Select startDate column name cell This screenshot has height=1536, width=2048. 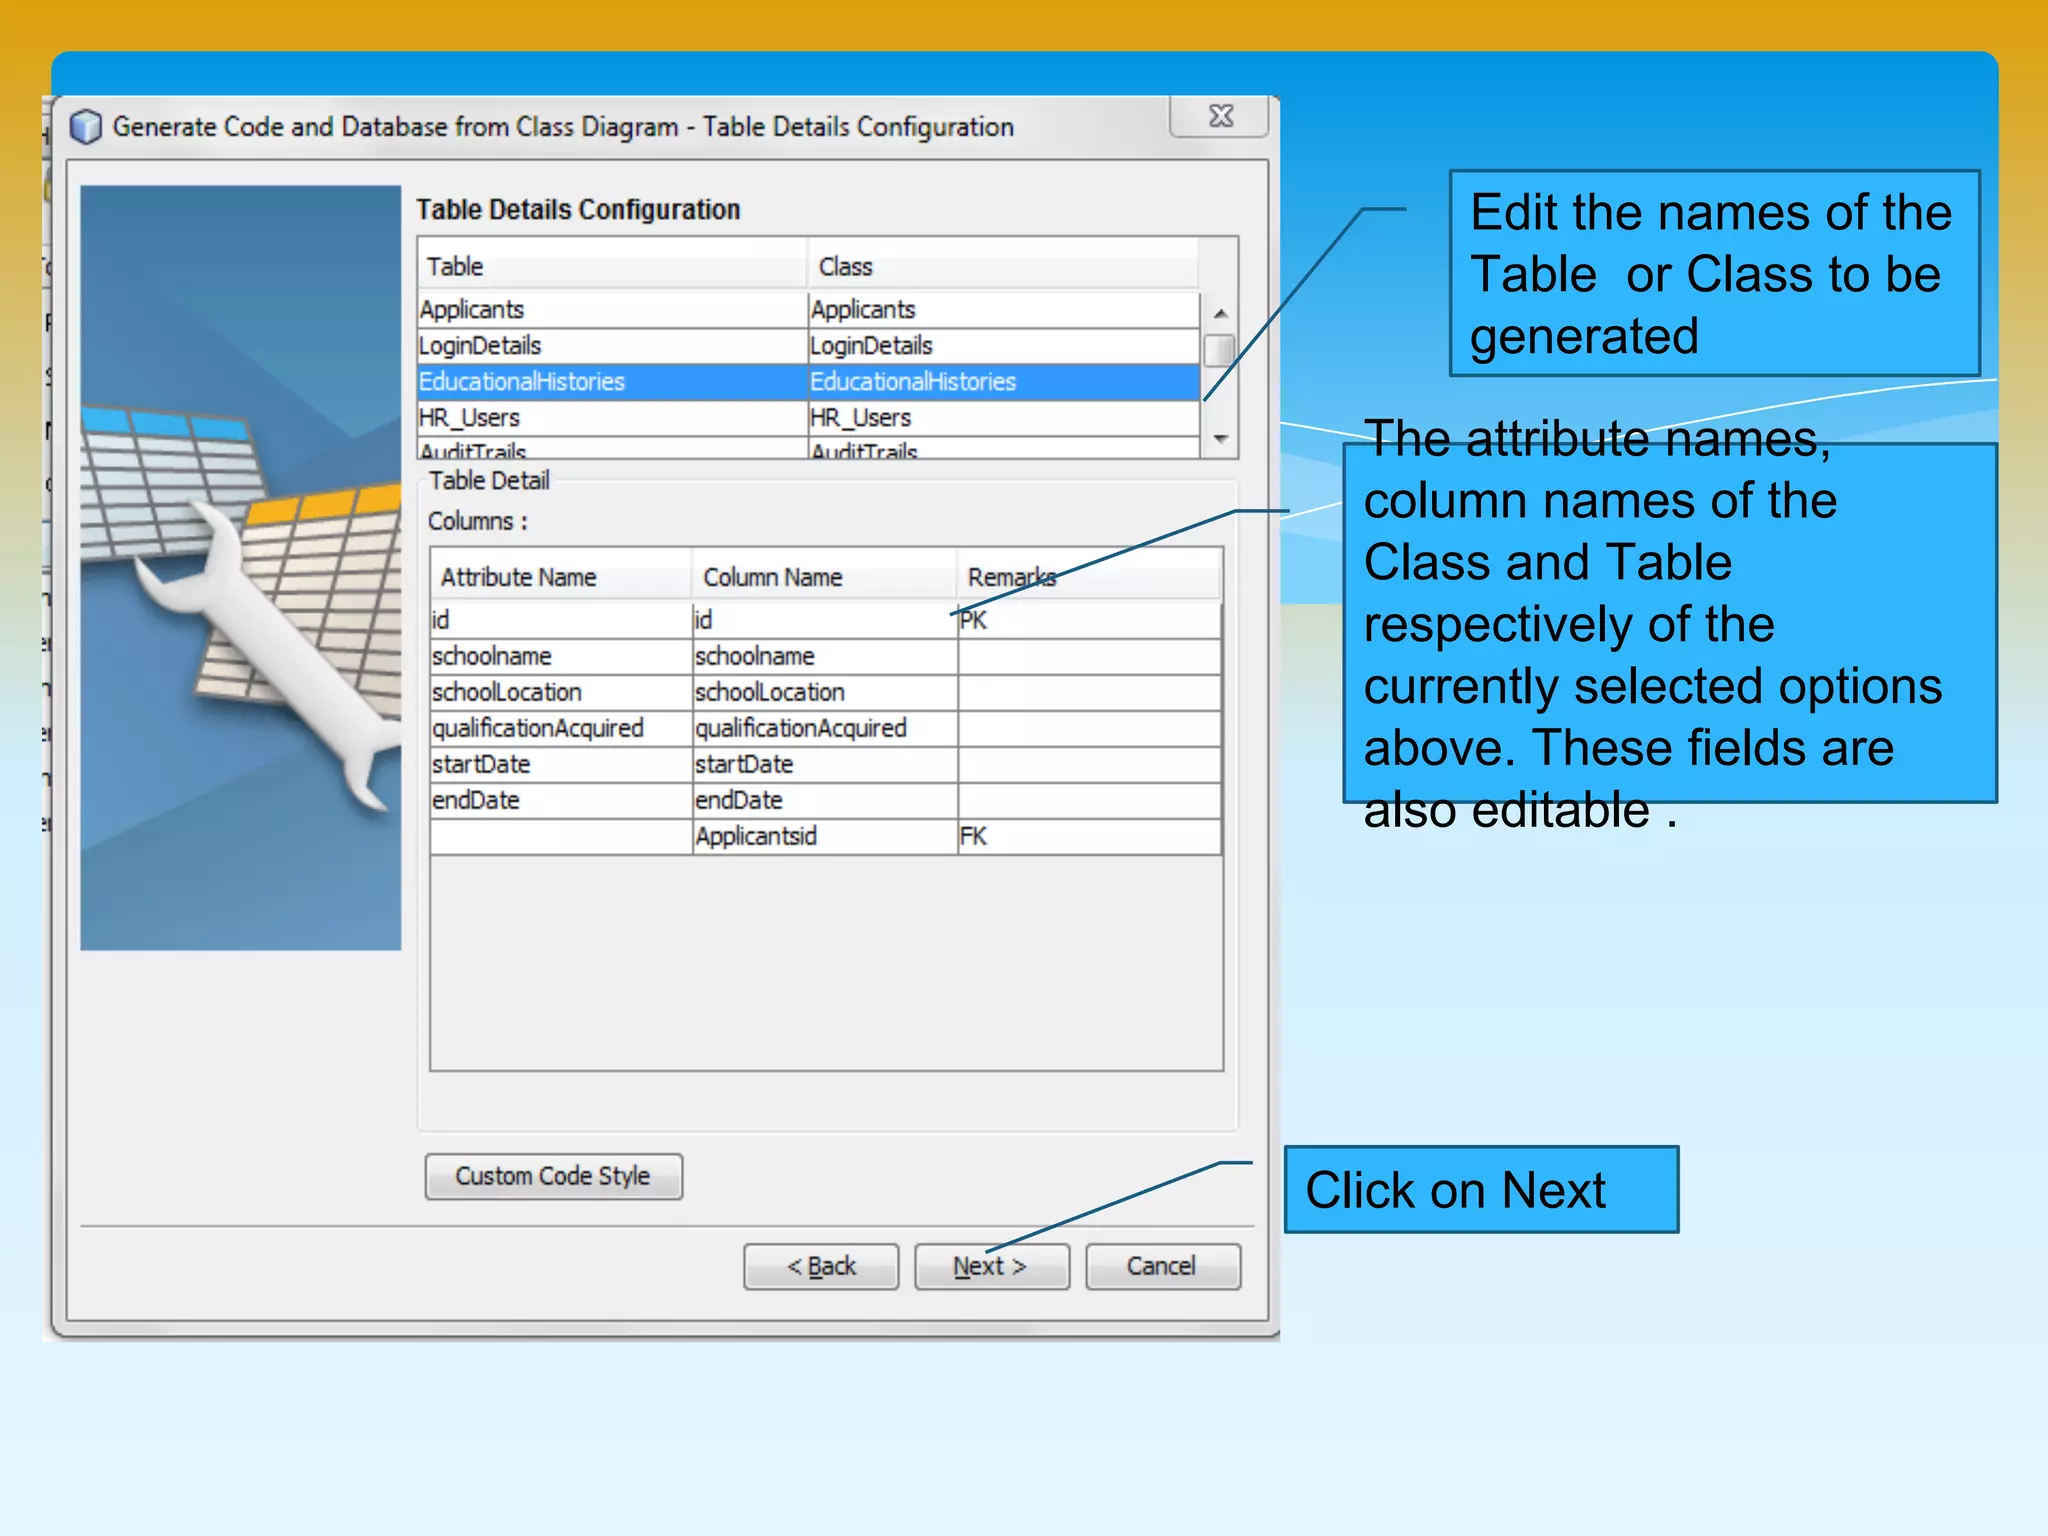[825, 764]
